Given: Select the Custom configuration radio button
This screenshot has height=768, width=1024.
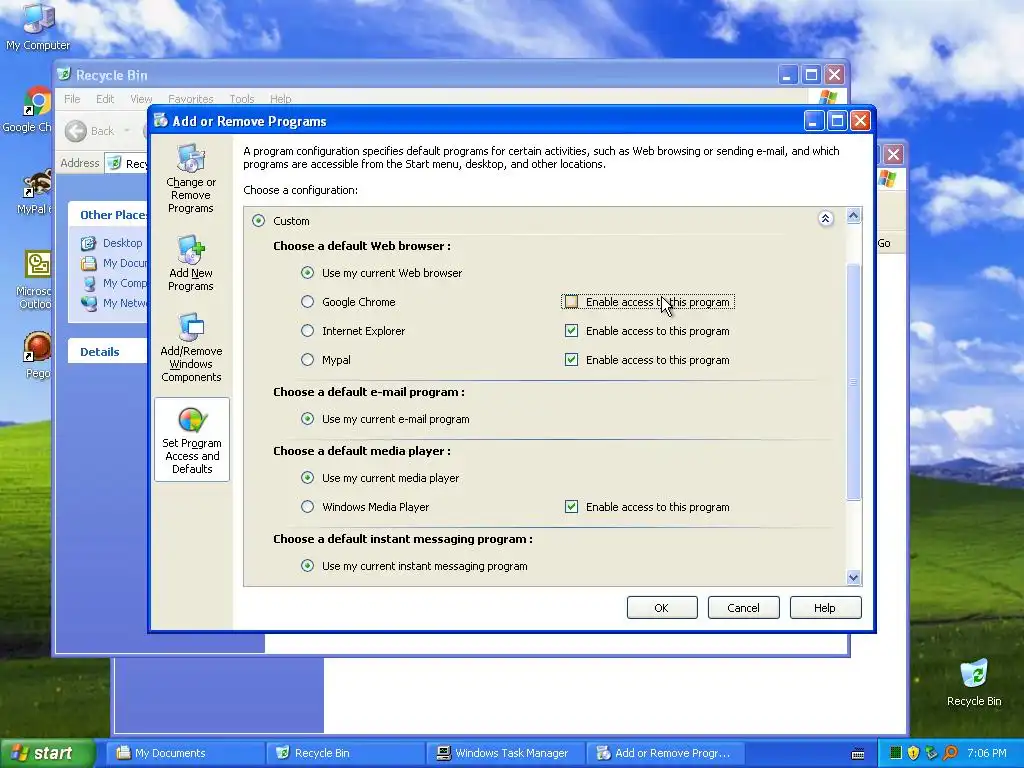Looking at the screenshot, I should tap(259, 221).
